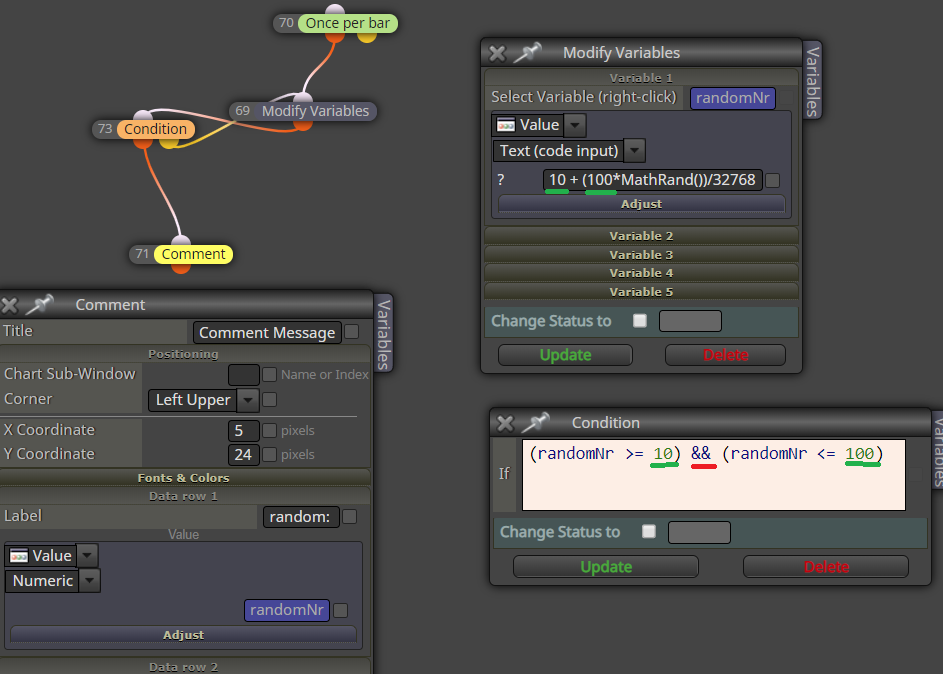Open Value type dropdown in Modify Variables
This screenshot has height=674, width=943.
[576, 125]
